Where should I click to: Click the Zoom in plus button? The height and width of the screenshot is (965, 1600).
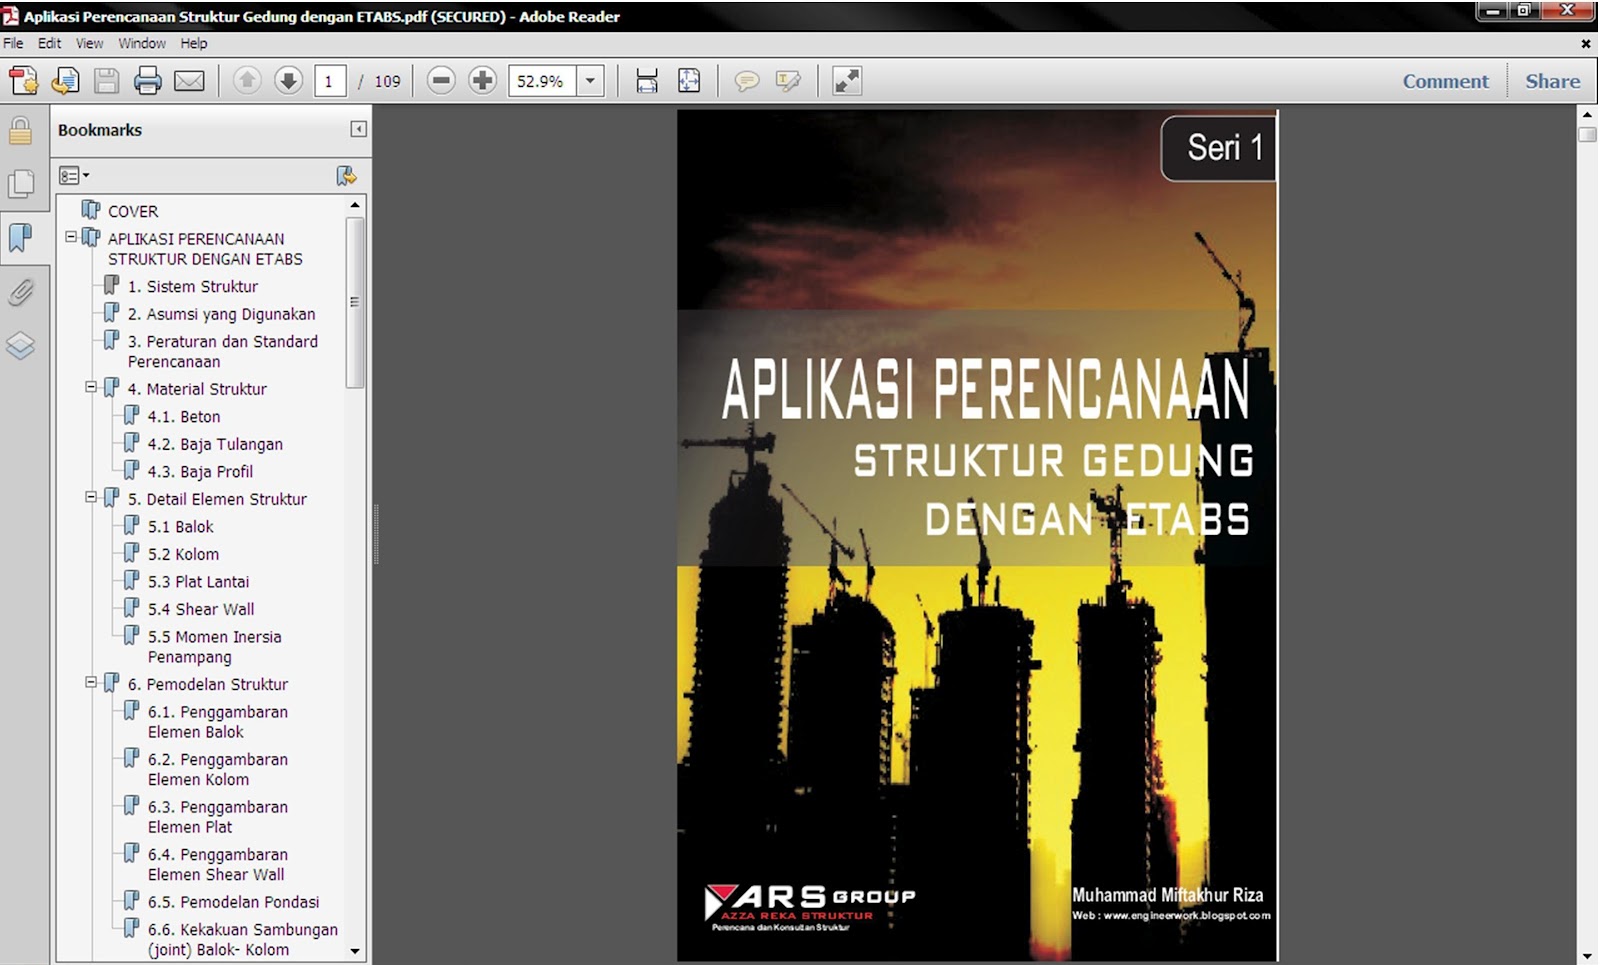pyautogui.click(x=482, y=81)
